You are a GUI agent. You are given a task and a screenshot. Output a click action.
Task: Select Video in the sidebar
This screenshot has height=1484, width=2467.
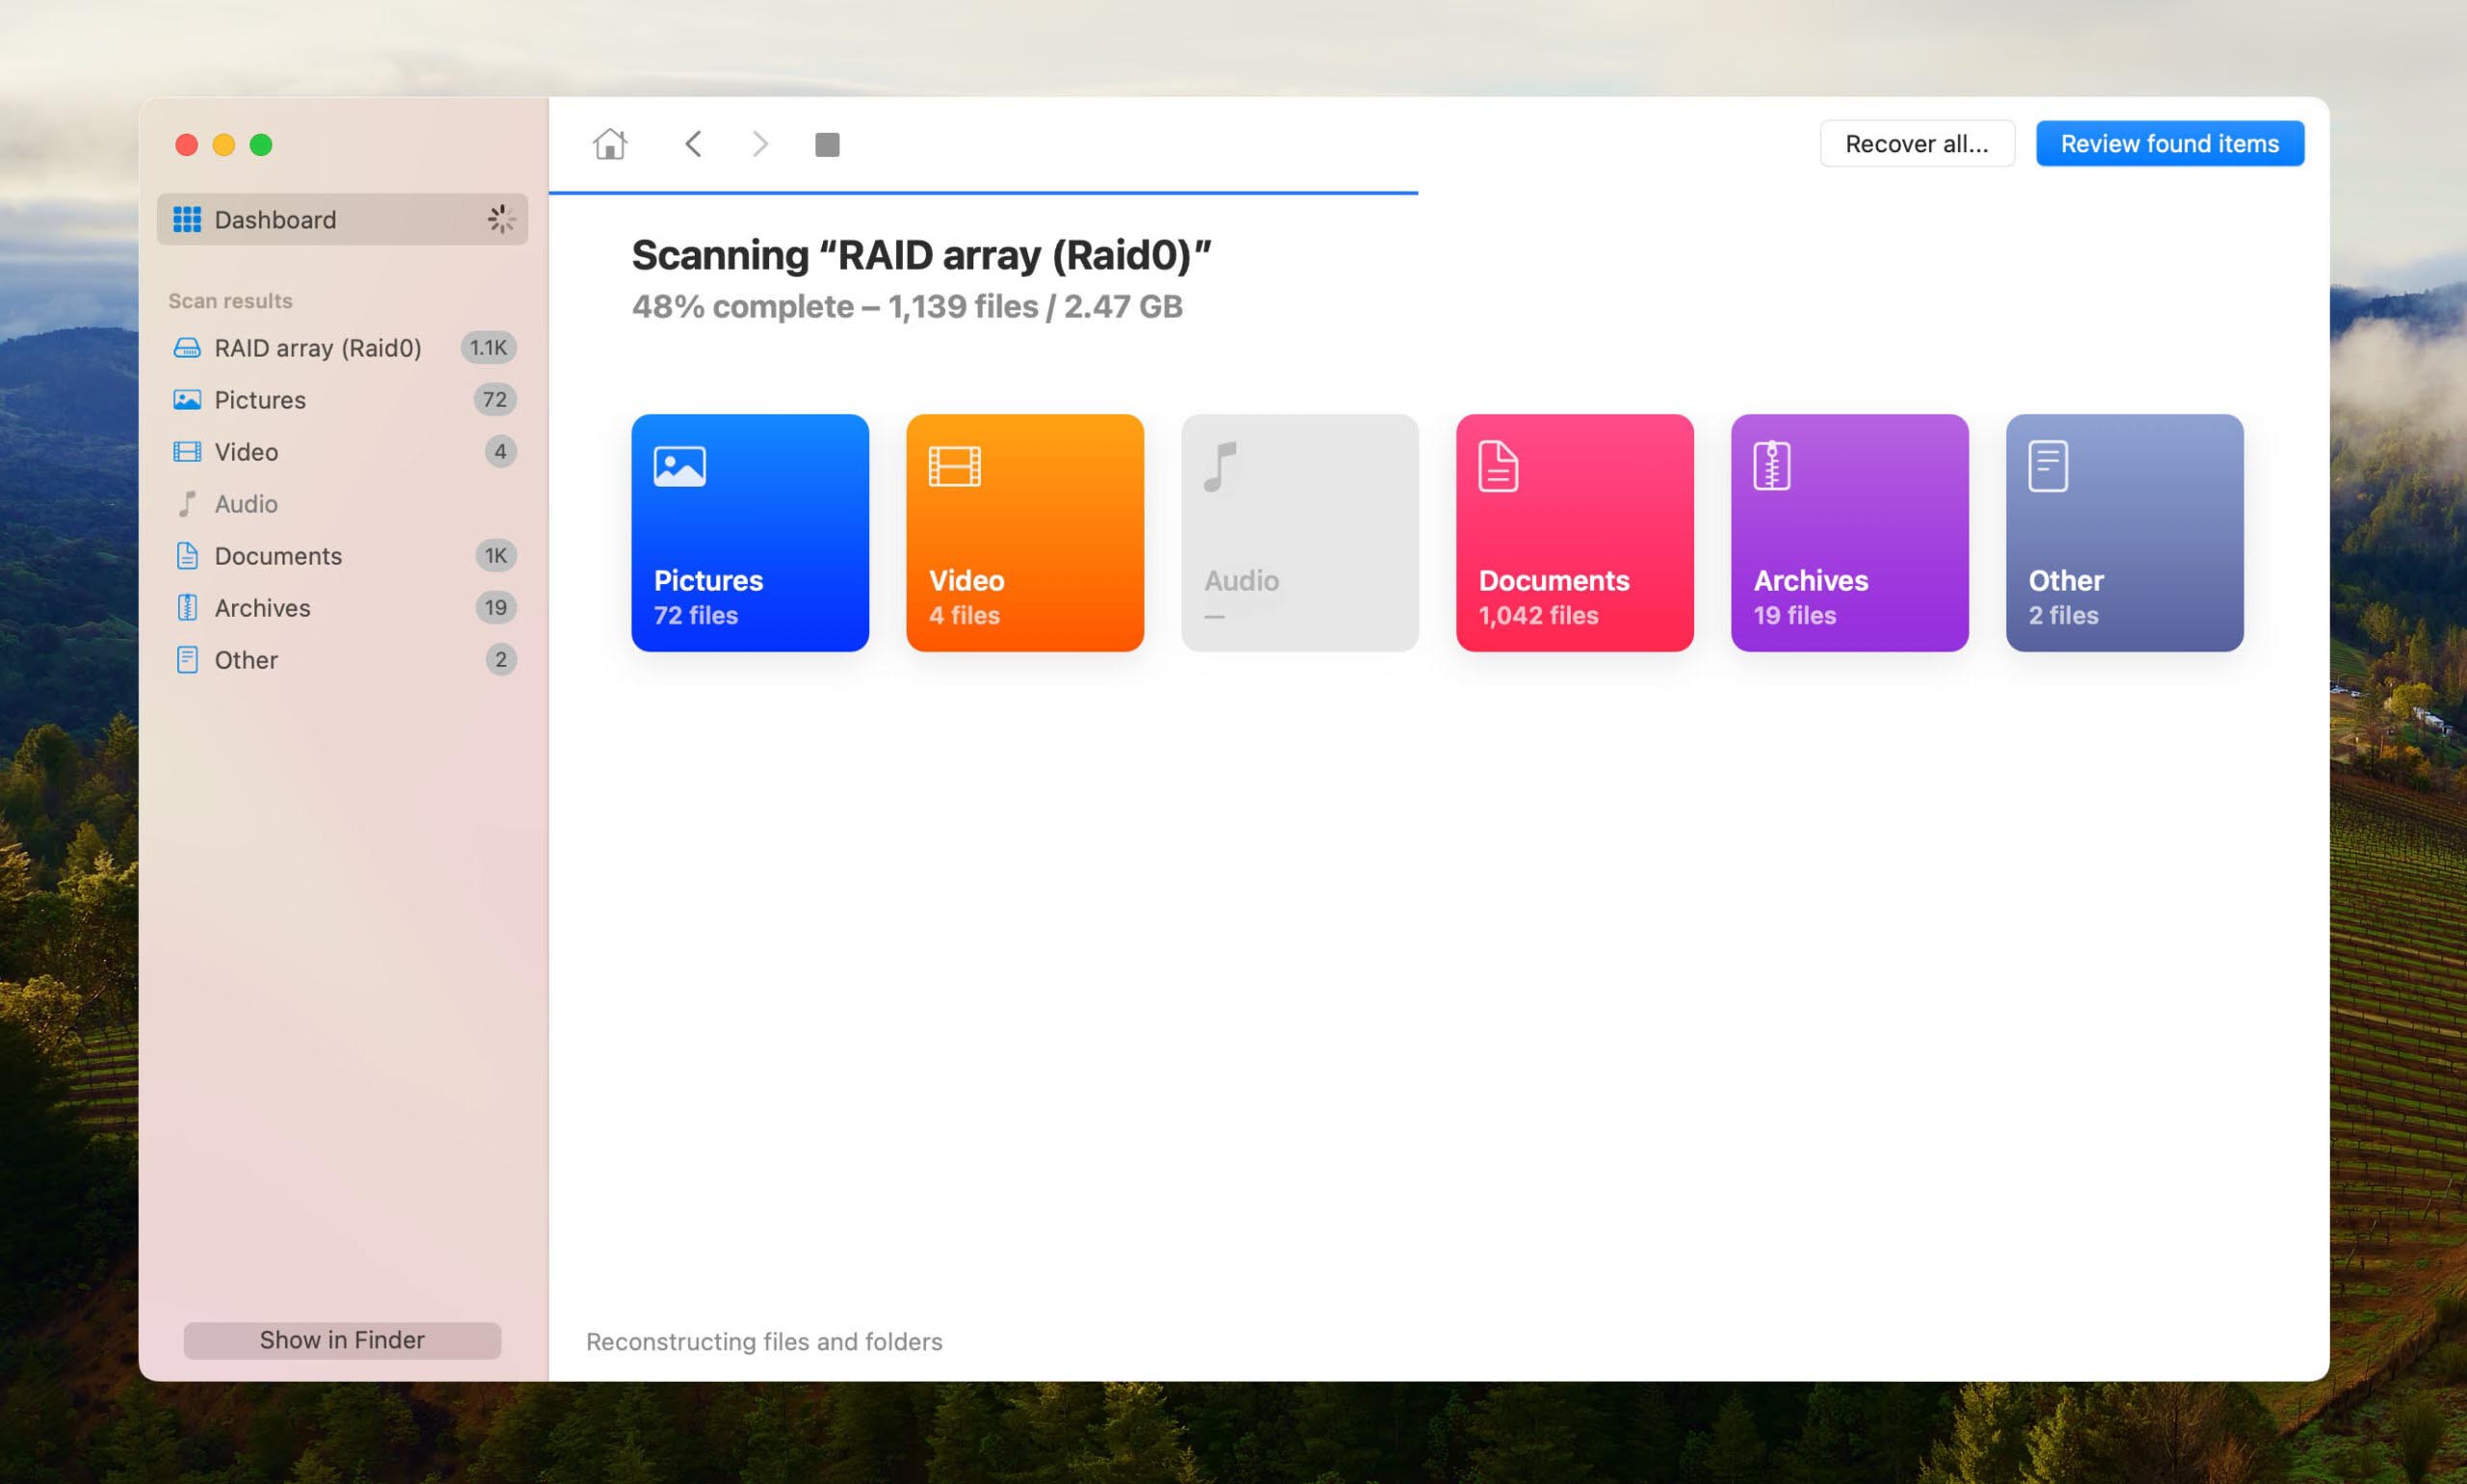[x=246, y=452]
